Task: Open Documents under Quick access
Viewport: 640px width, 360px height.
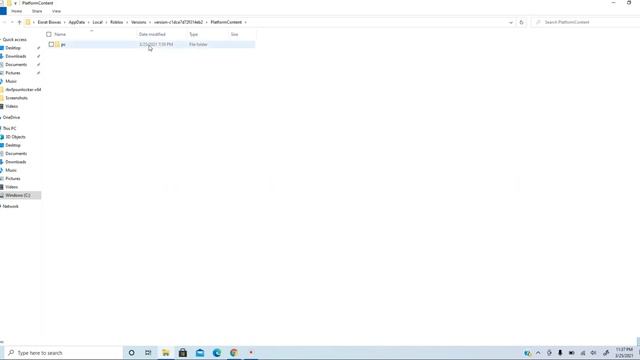Action: coord(16,65)
